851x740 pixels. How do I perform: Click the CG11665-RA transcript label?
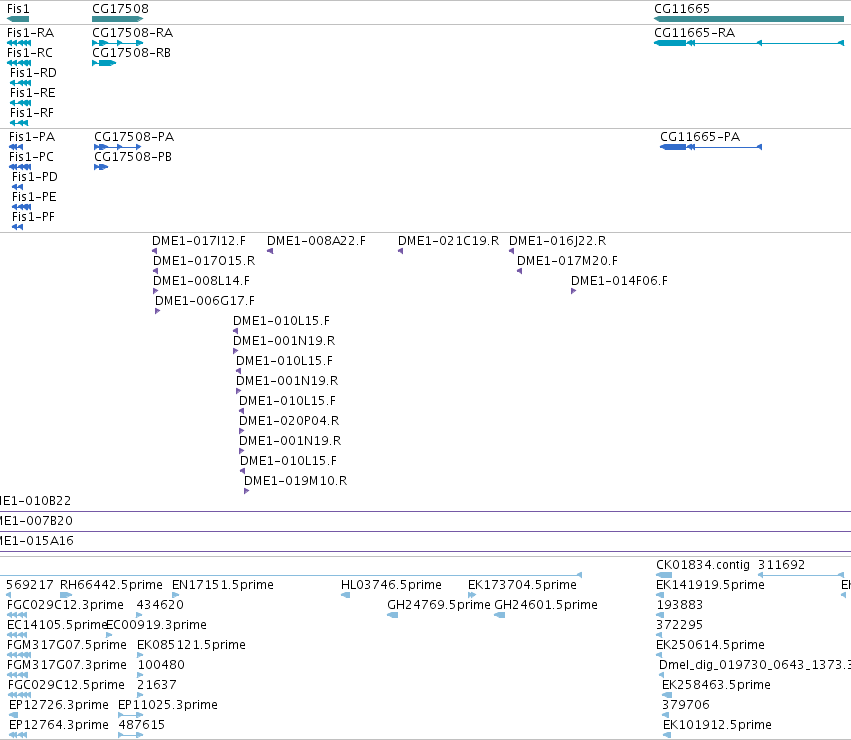pos(695,33)
